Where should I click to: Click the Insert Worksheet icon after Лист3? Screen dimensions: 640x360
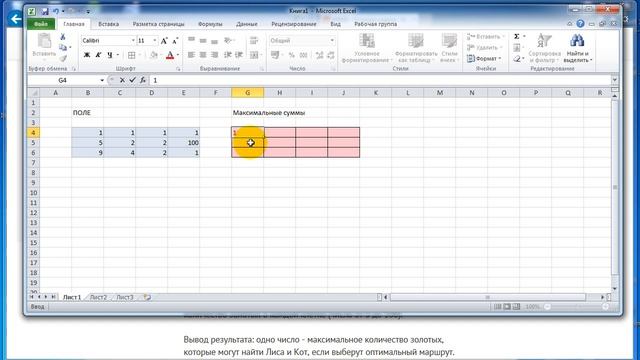point(147,298)
